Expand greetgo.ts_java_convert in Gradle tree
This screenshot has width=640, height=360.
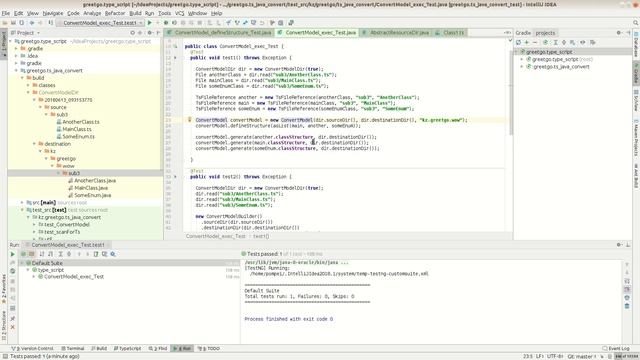pos(522,67)
